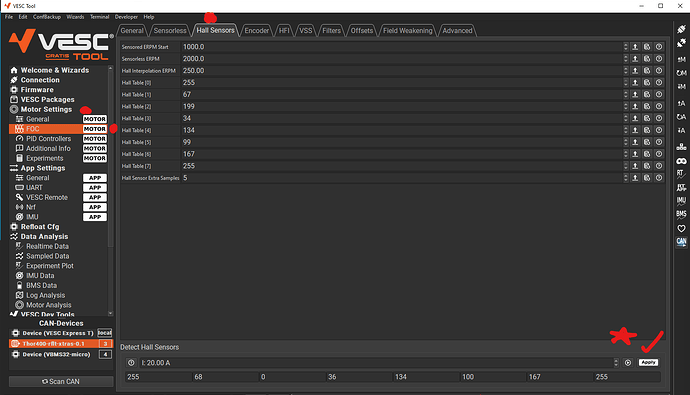The image size is (690, 395).
Task: Select Connection in sidebar
Action: [x=40, y=80]
